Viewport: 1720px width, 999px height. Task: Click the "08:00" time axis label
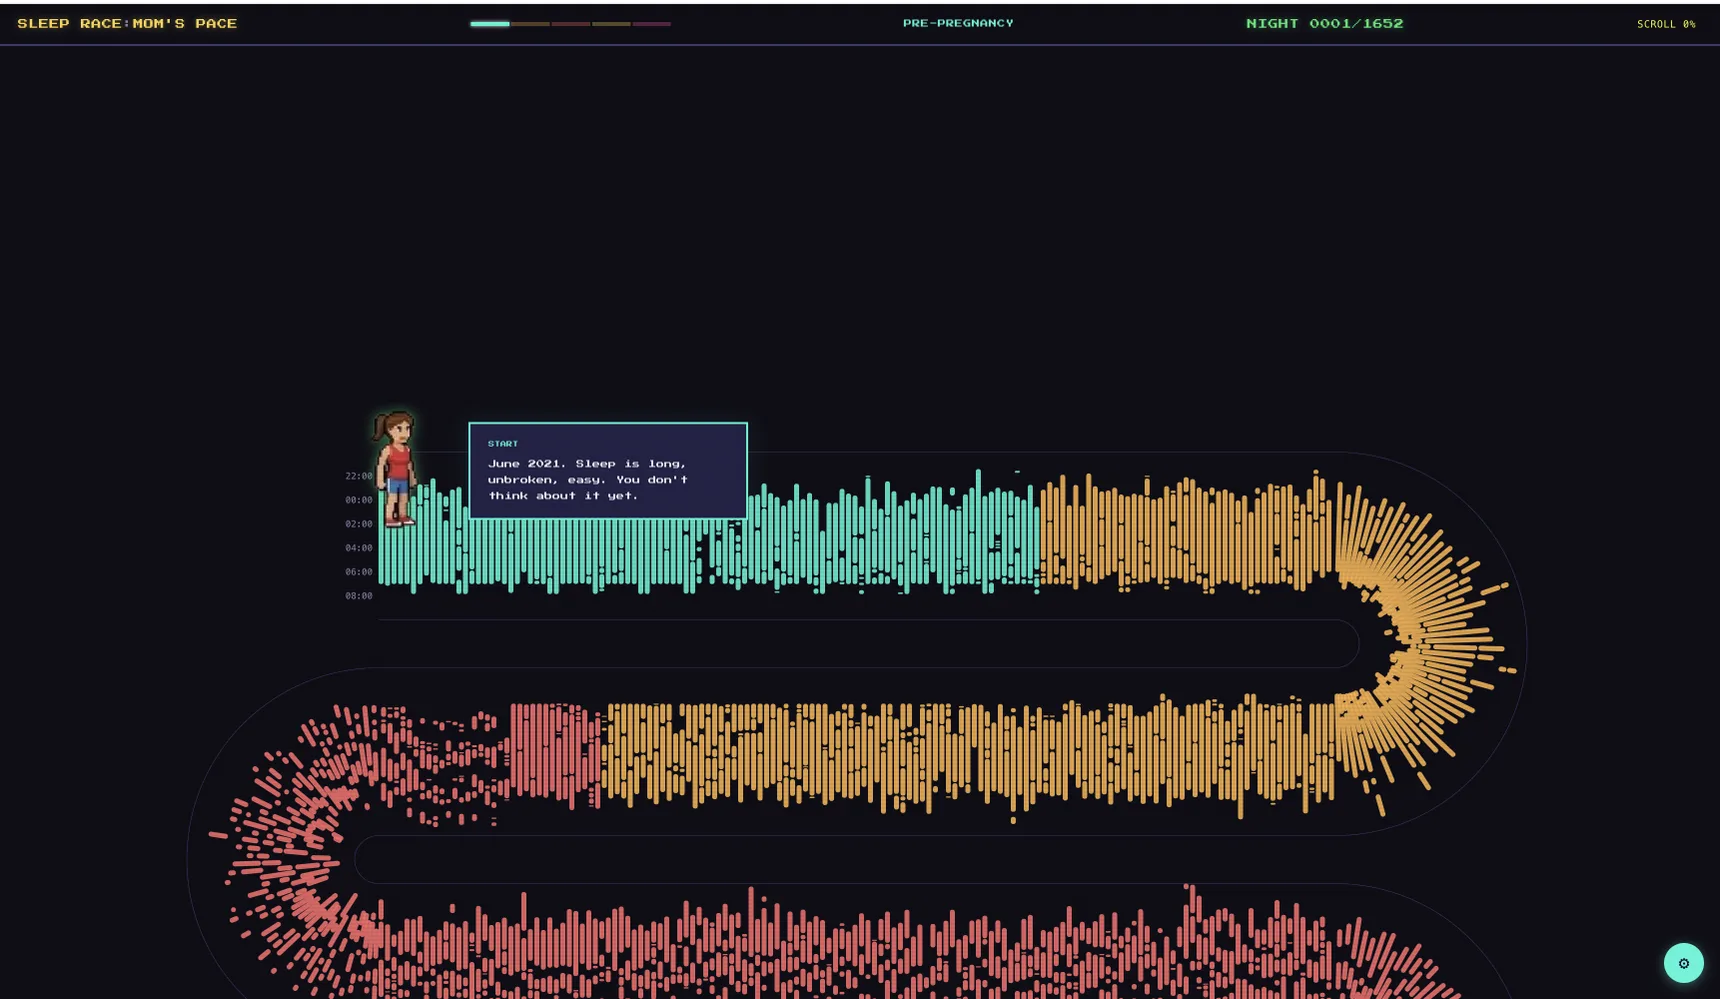[x=359, y=596]
